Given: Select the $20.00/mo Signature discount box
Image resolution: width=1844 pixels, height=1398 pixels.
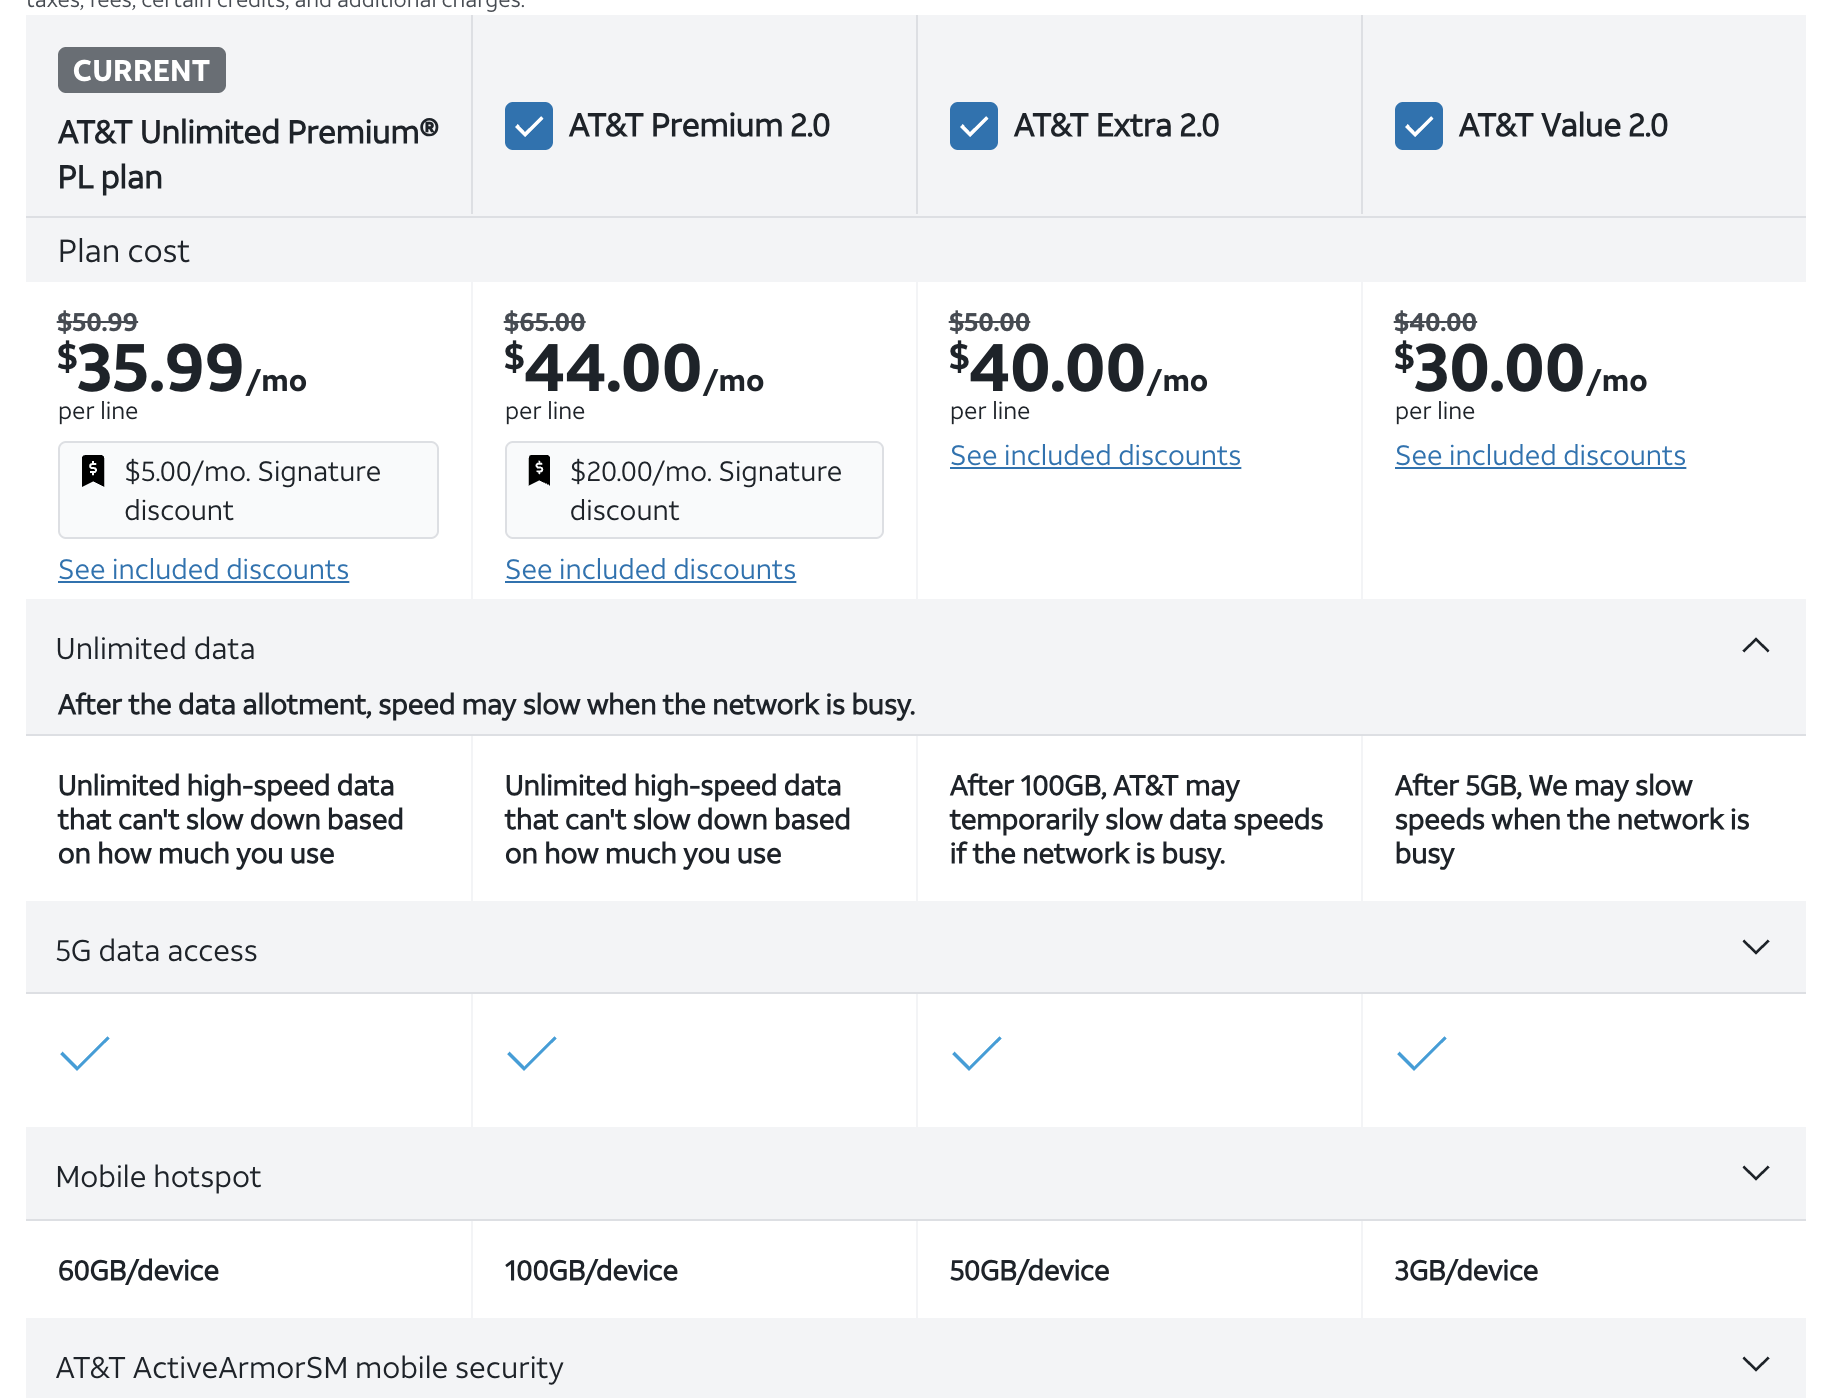Looking at the screenshot, I should coord(694,490).
